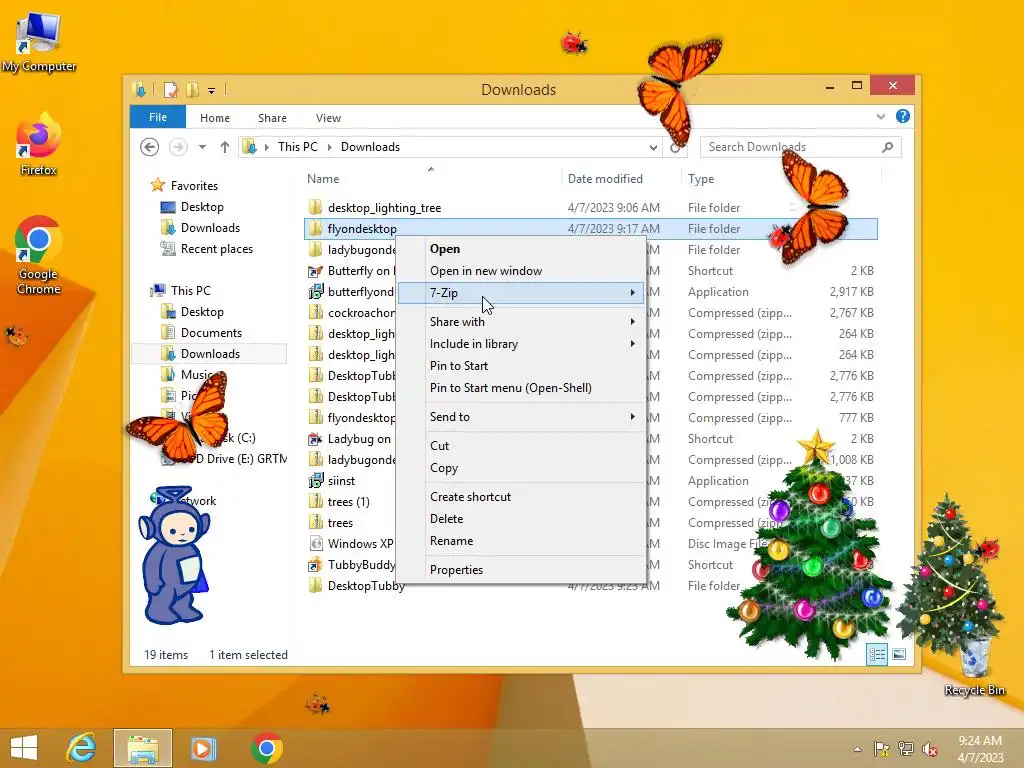
Task: Select Create shortcut
Action: [521, 496]
